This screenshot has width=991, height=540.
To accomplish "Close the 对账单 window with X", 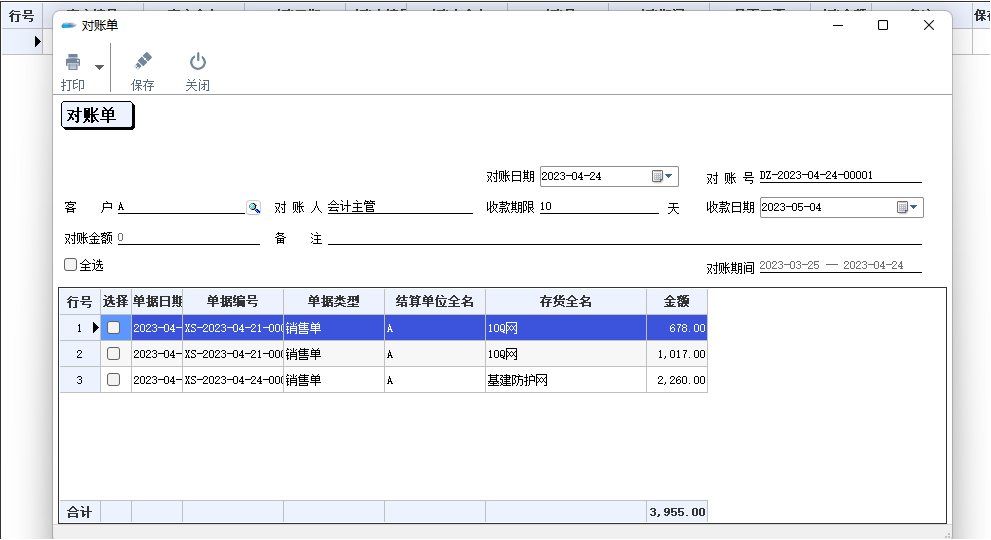I will click(928, 25).
